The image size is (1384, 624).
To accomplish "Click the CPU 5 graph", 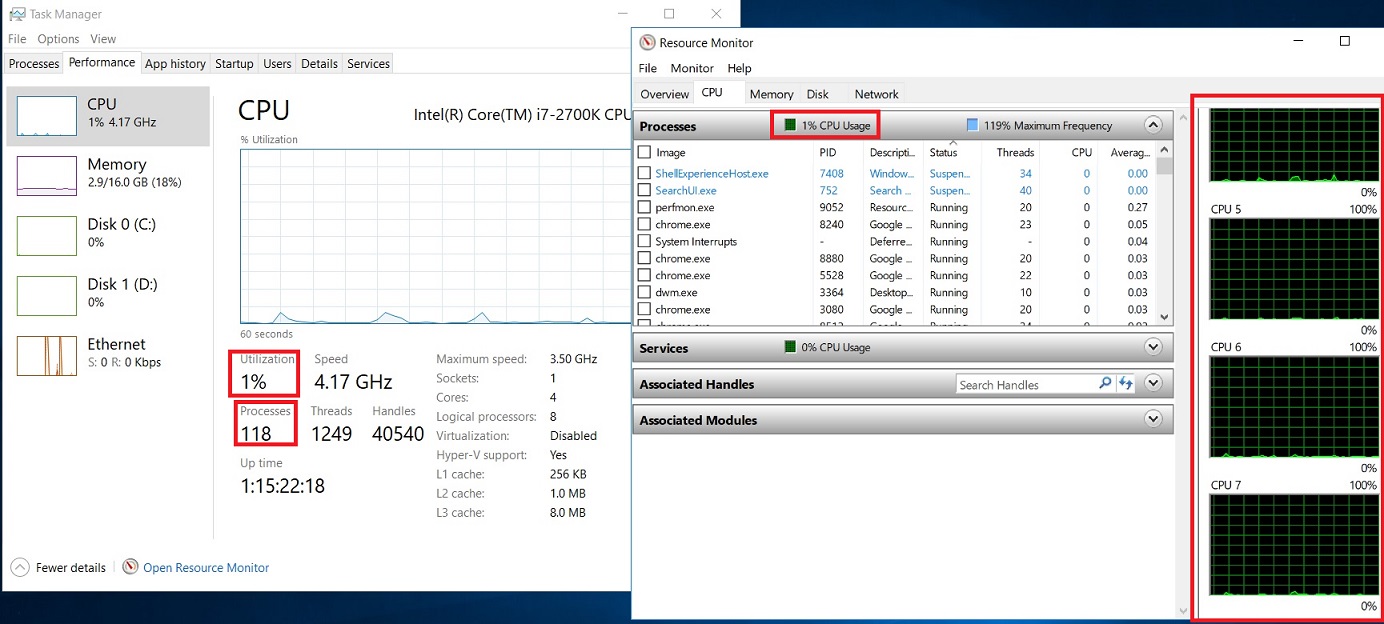I will [1293, 270].
